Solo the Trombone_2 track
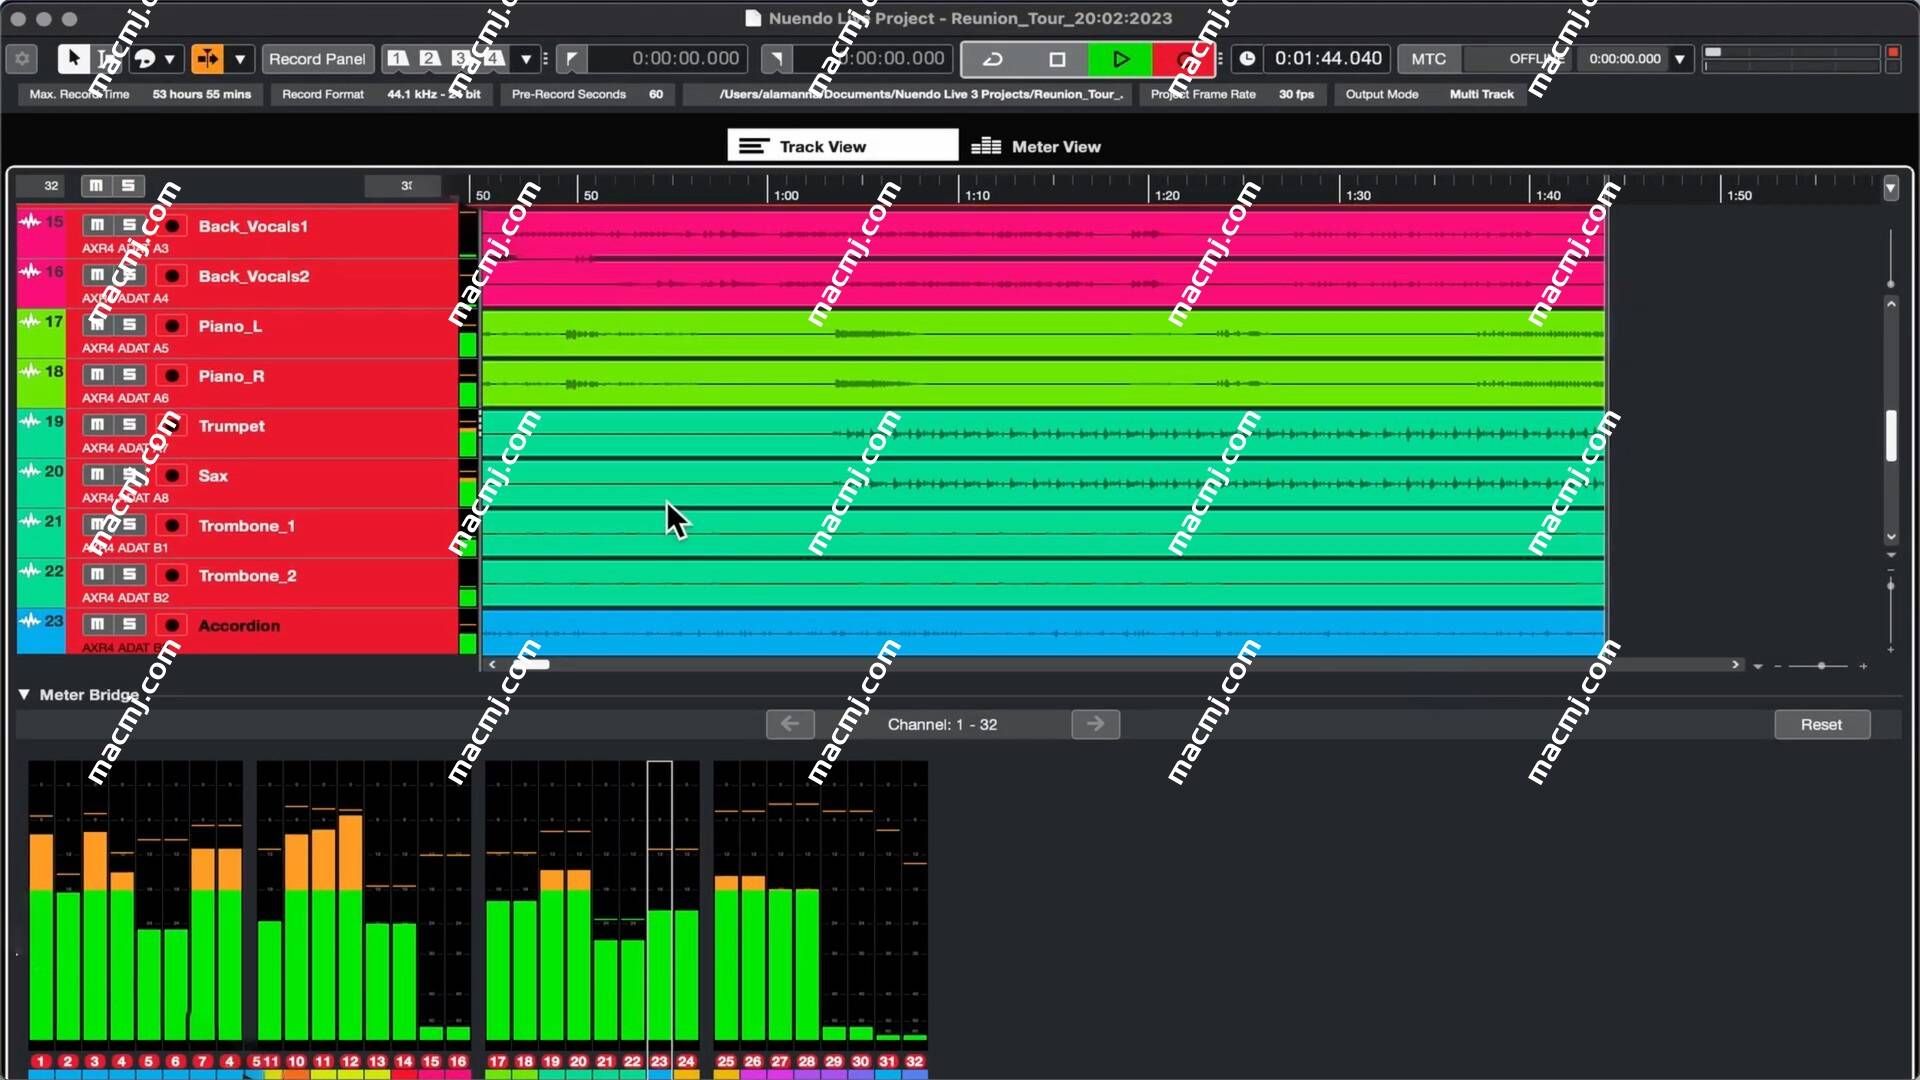Image resolution: width=1920 pixels, height=1080 pixels. pos(129,575)
